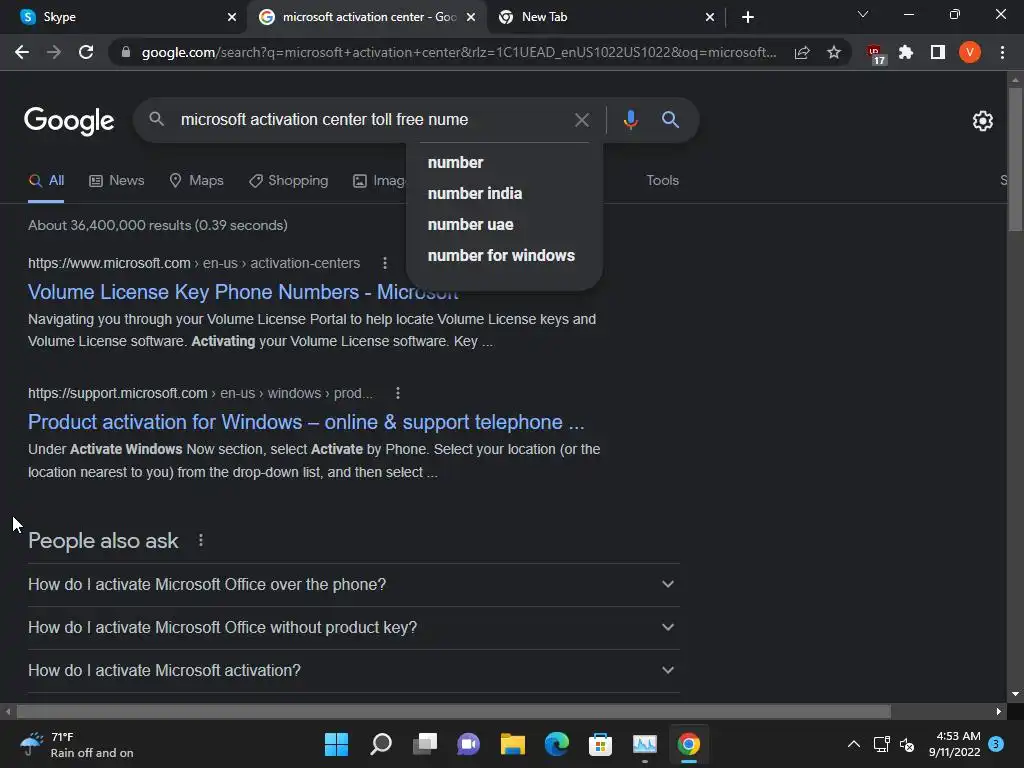1024x768 pixels.
Task: Close the New Tab tab
Action: point(710,17)
